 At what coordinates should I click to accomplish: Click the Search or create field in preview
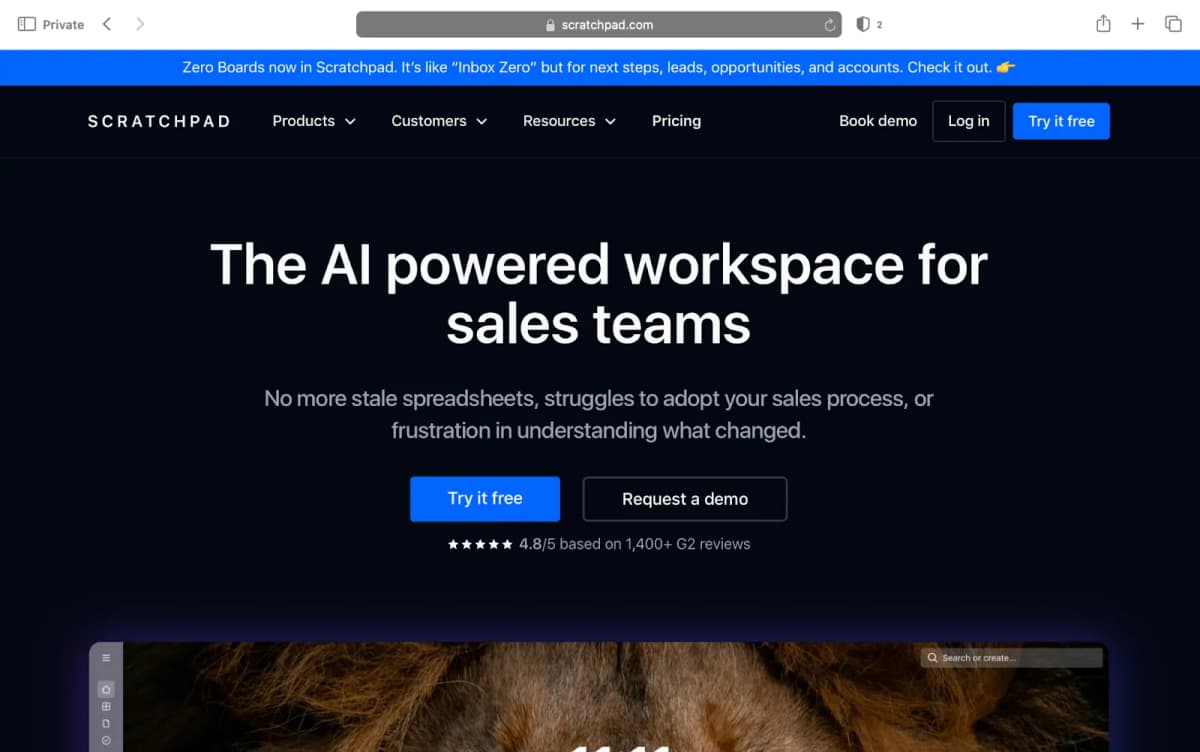[1011, 658]
